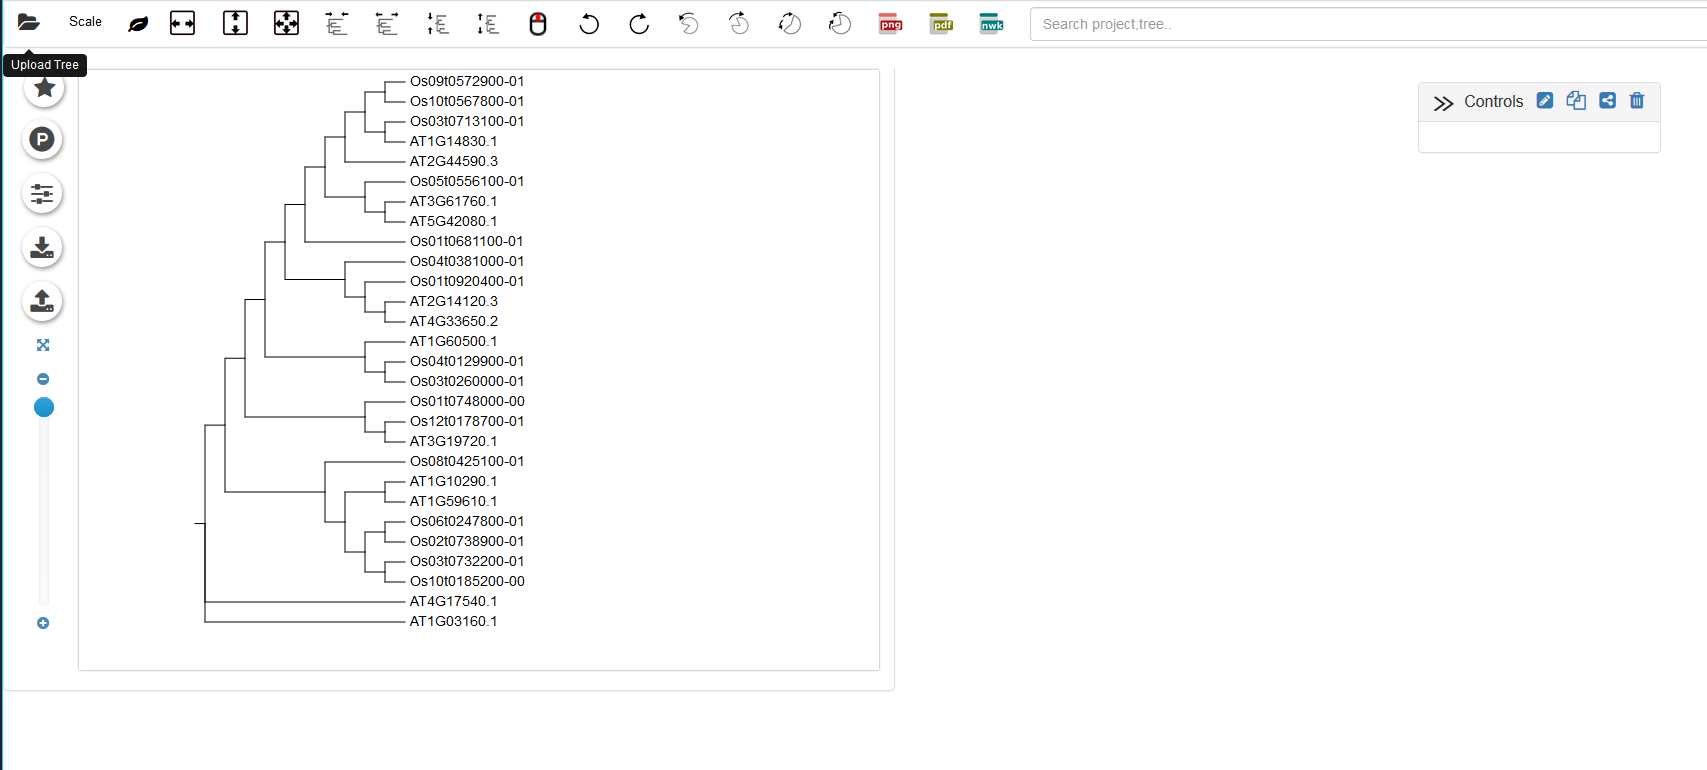This screenshot has width=1707, height=770.
Task: Click the counter-clockwise rotate arrow icon
Action: pyautogui.click(x=589, y=24)
